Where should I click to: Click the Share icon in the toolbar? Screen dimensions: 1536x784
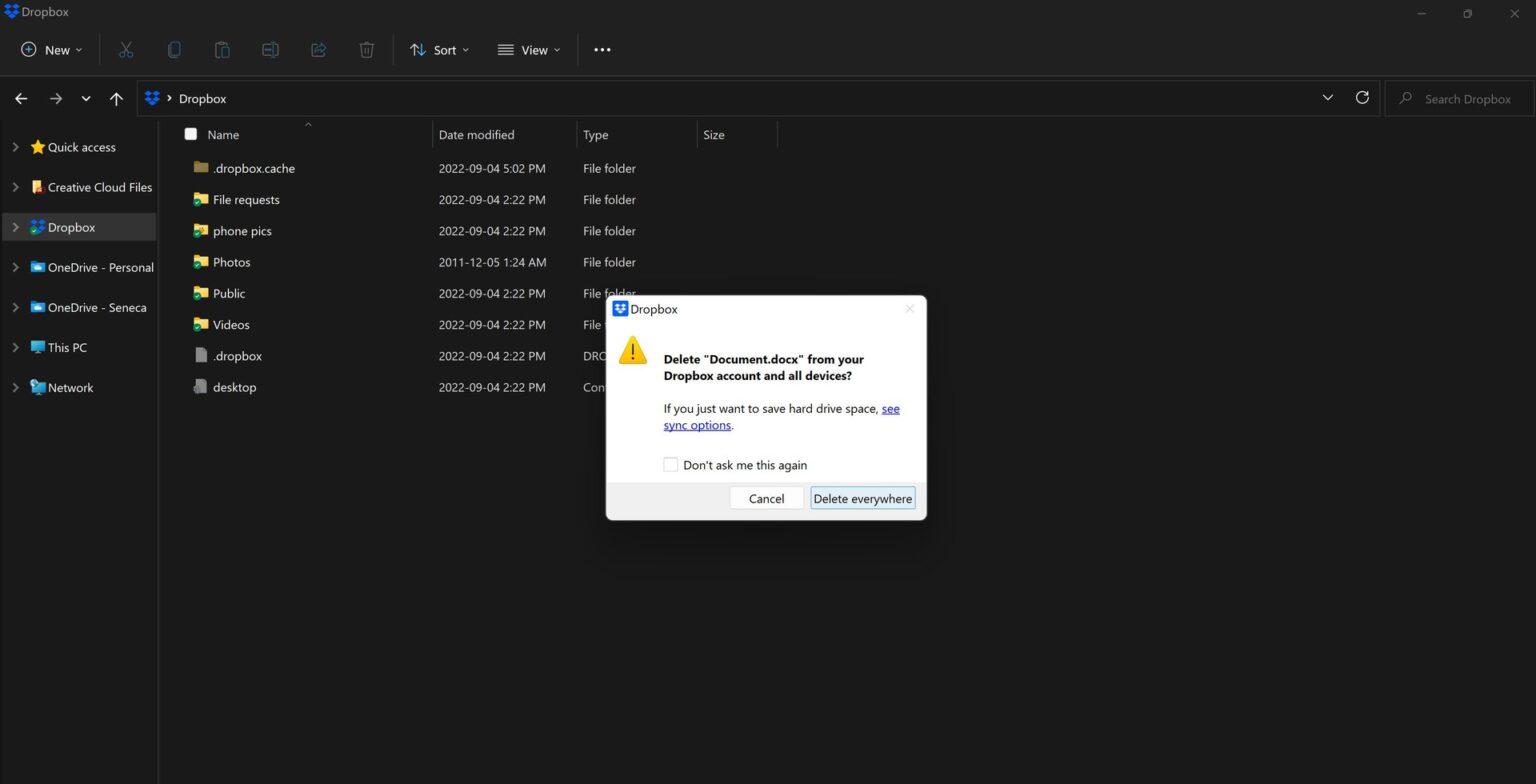click(318, 49)
